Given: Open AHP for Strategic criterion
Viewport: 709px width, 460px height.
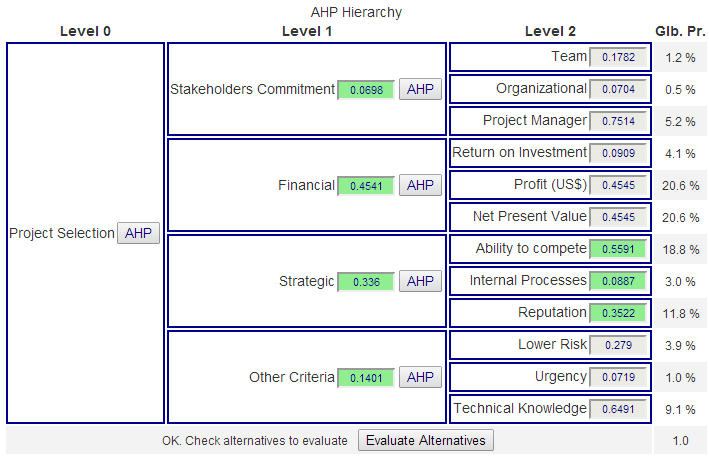Looking at the screenshot, I should pos(420,281).
